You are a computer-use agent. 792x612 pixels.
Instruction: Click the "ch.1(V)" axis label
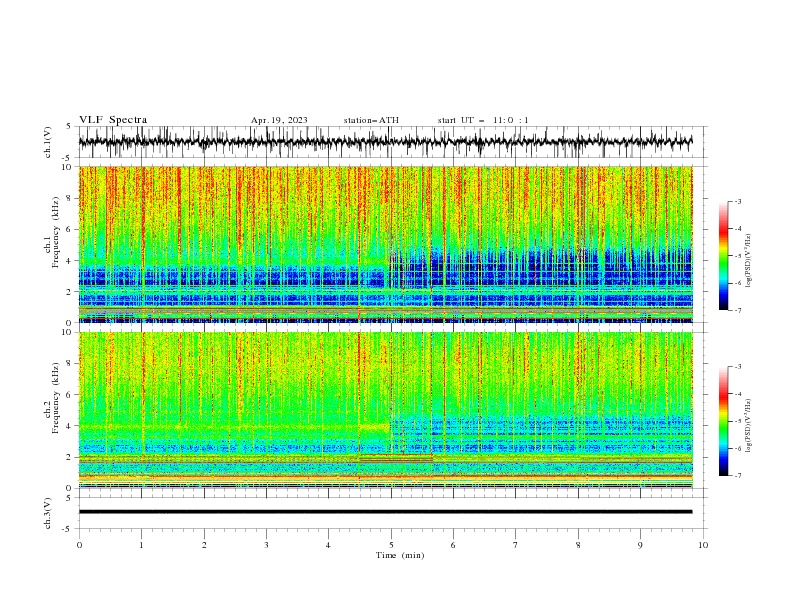tap(48, 142)
